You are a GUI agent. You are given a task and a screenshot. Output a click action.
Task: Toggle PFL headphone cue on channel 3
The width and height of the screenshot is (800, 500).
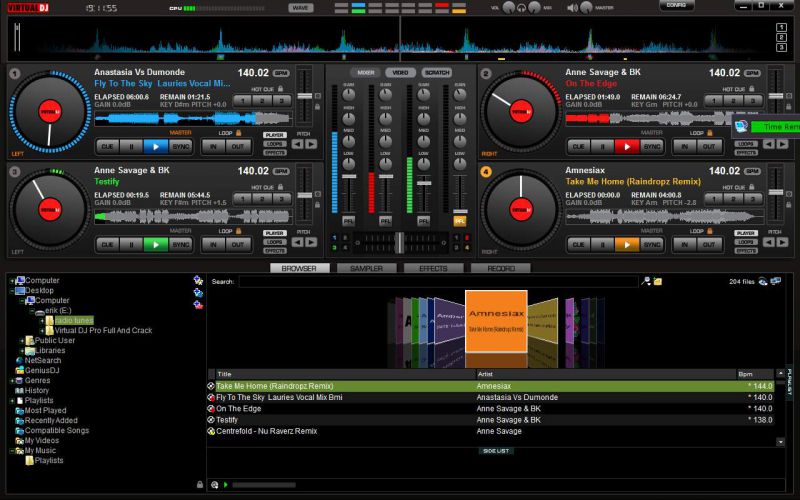(x=423, y=221)
